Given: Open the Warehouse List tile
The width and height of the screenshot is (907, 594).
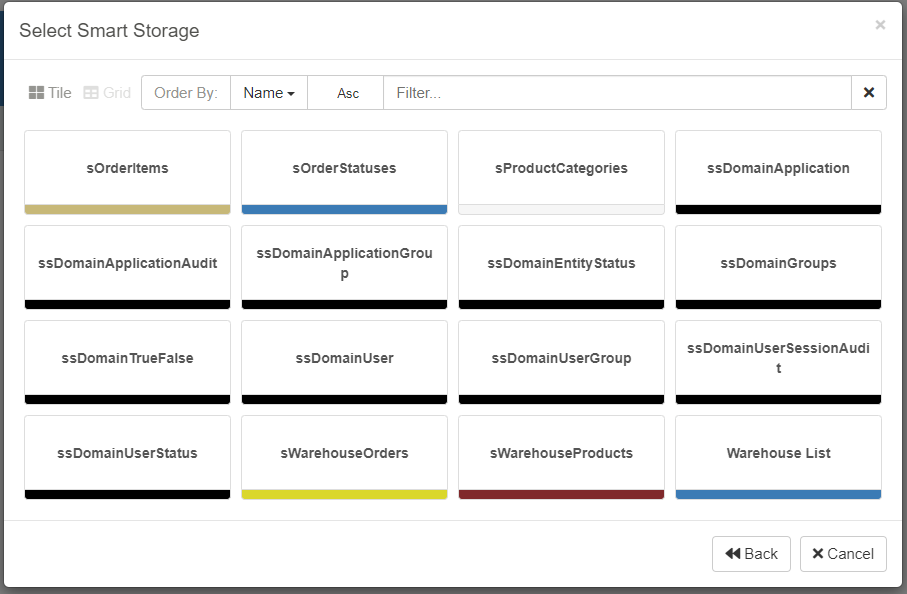Looking at the screenshot, I should 778,454.
